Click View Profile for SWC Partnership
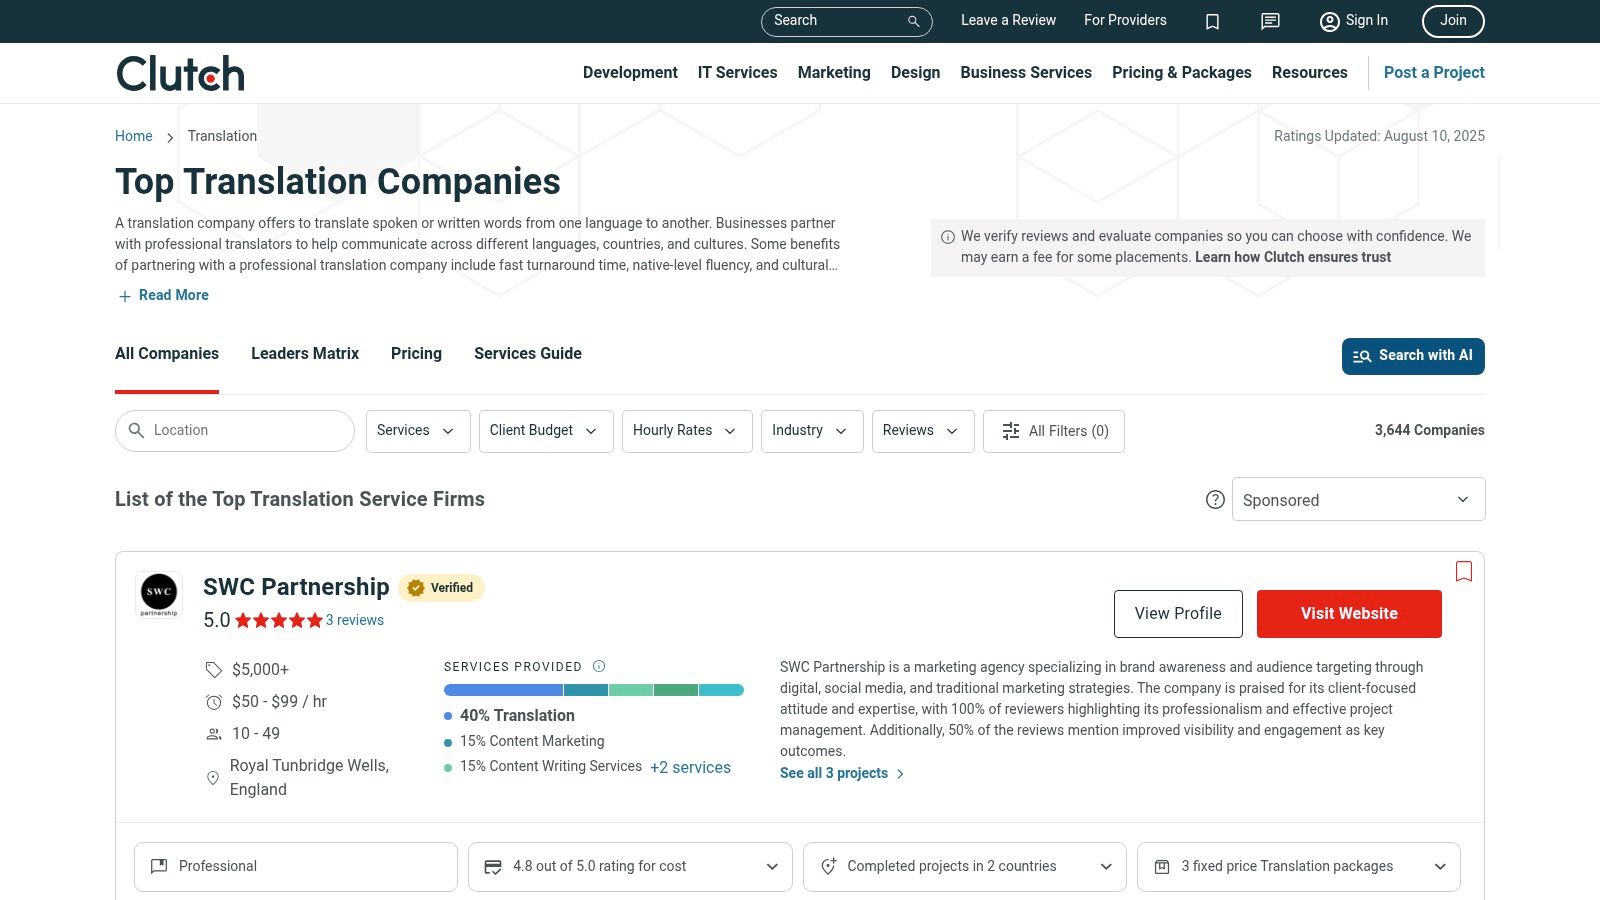The width and height of the screenshot is (1600, 900). 1178,614
